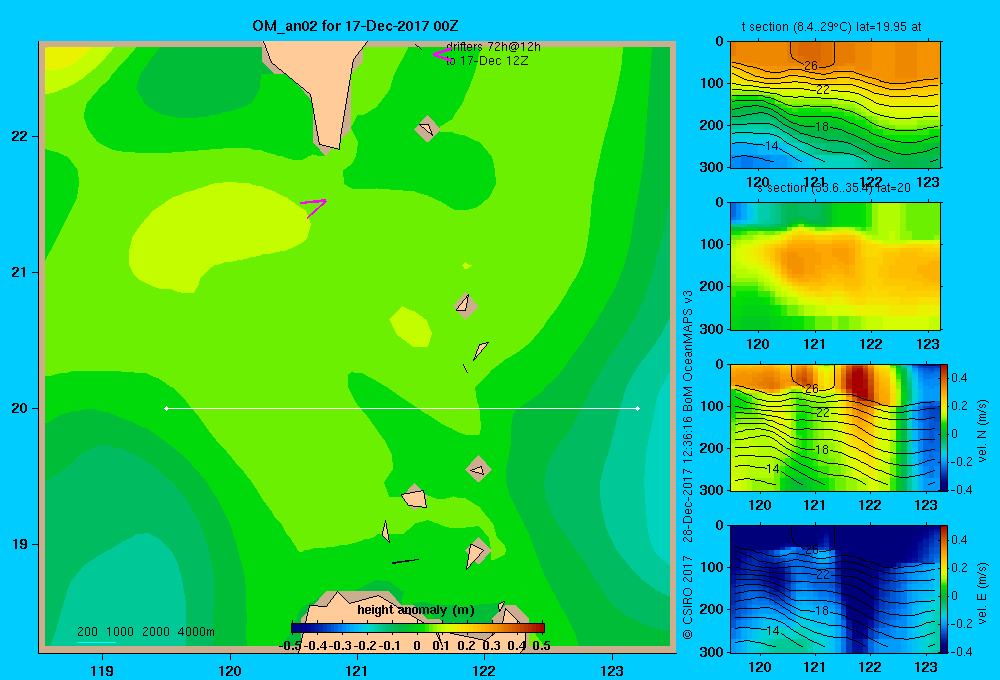
Task: Click the latitude label 20 on the main map
Action: click(x=19, y=408)
